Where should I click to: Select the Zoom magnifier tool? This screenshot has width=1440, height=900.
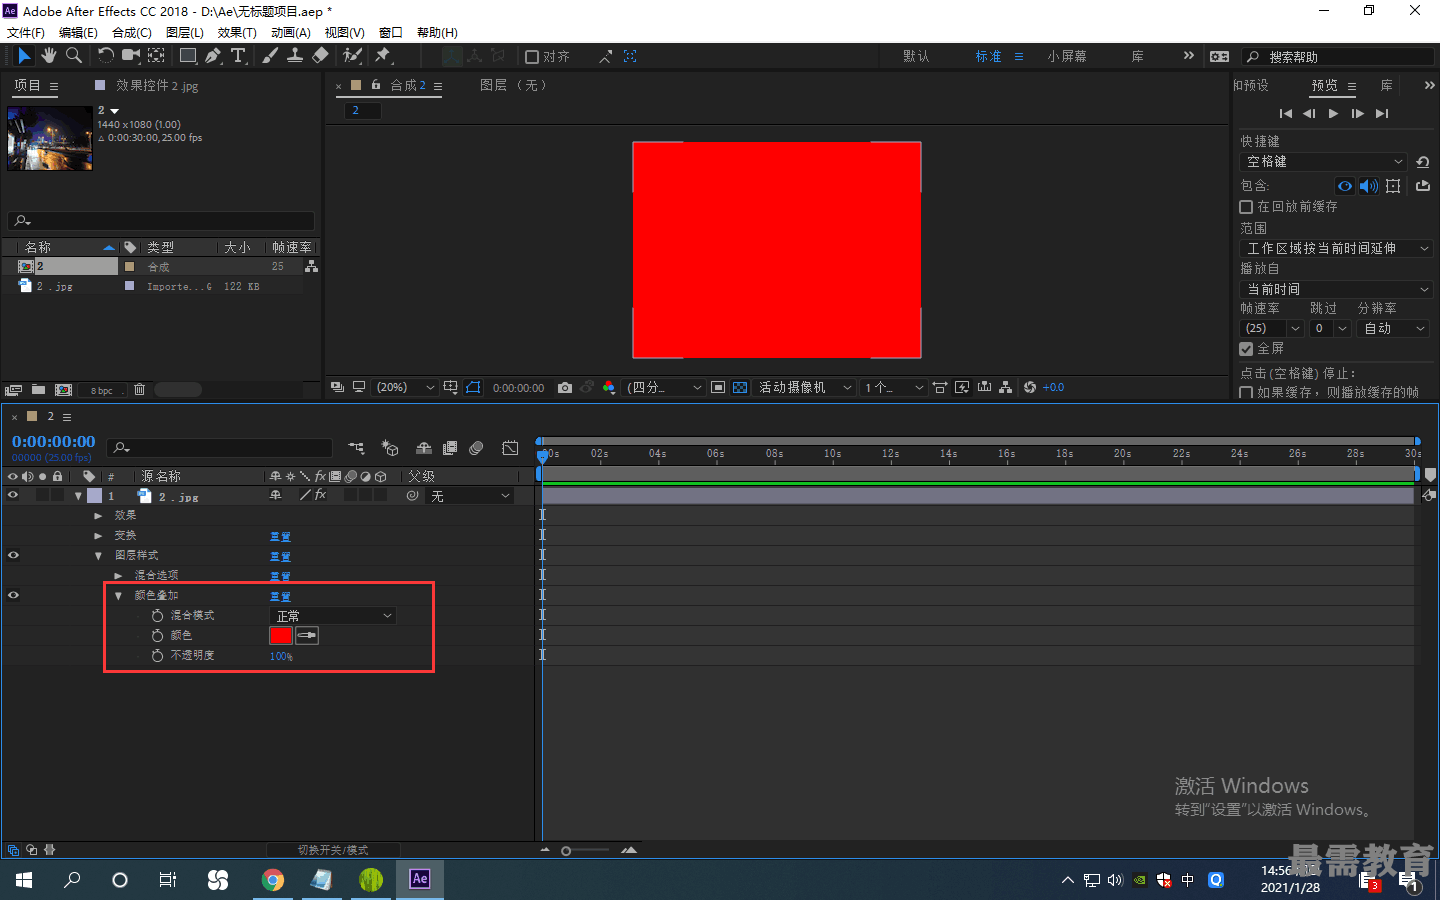click(x=74, y=56)
